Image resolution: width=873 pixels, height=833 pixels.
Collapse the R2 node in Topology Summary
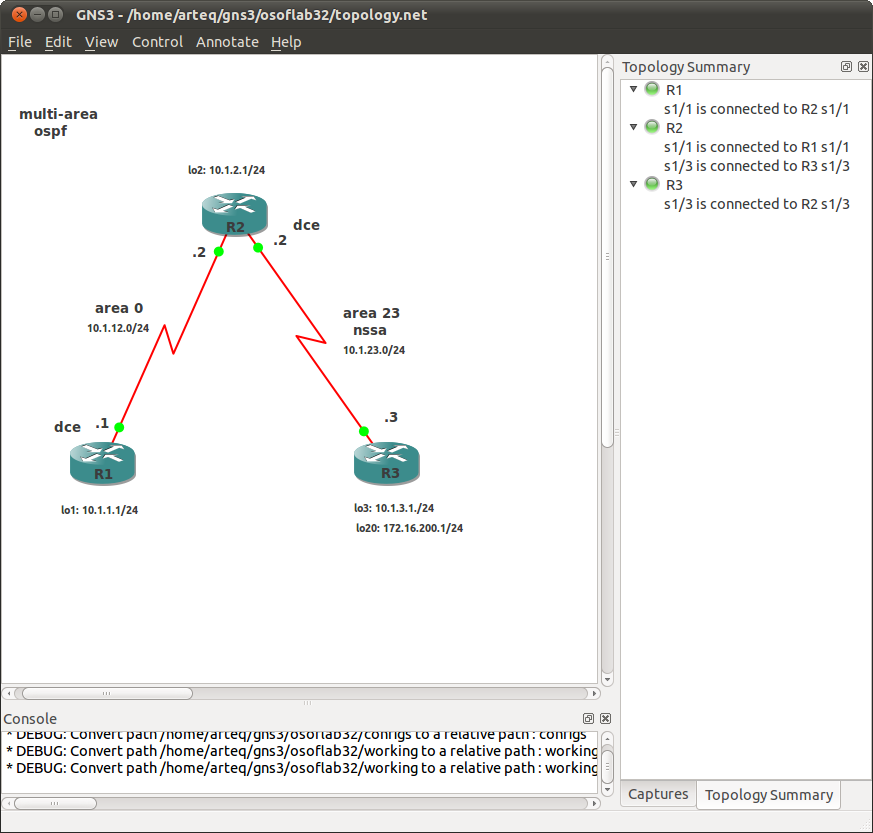tap(633, 127)
